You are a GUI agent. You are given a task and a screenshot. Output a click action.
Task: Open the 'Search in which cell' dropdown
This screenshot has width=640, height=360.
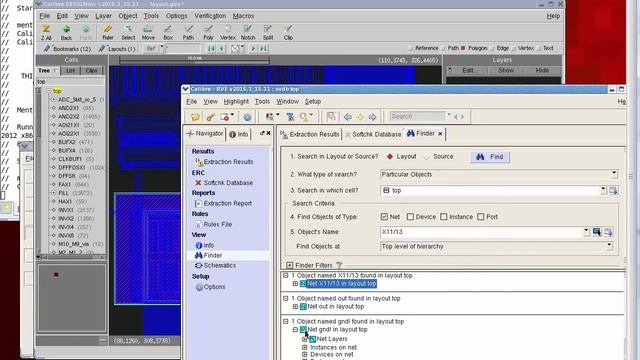603,190
